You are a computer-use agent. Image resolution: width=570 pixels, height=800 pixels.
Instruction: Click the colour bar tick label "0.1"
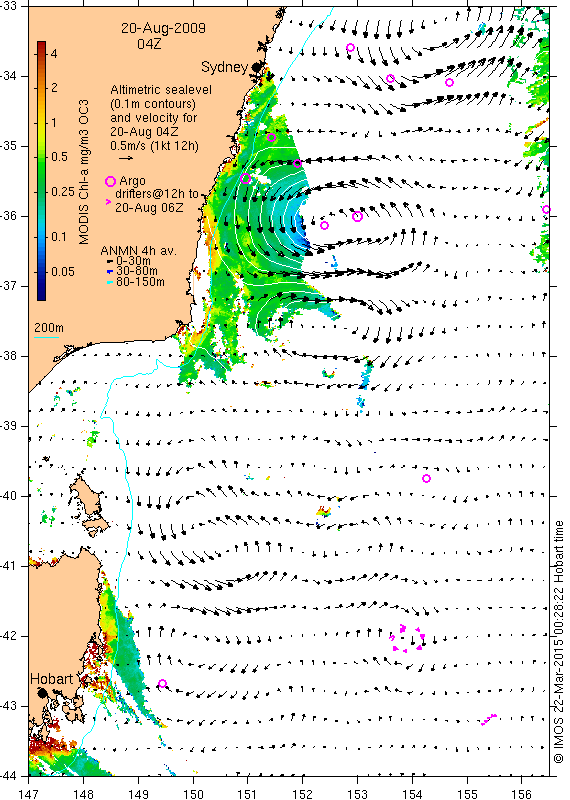tap(59, 236)
